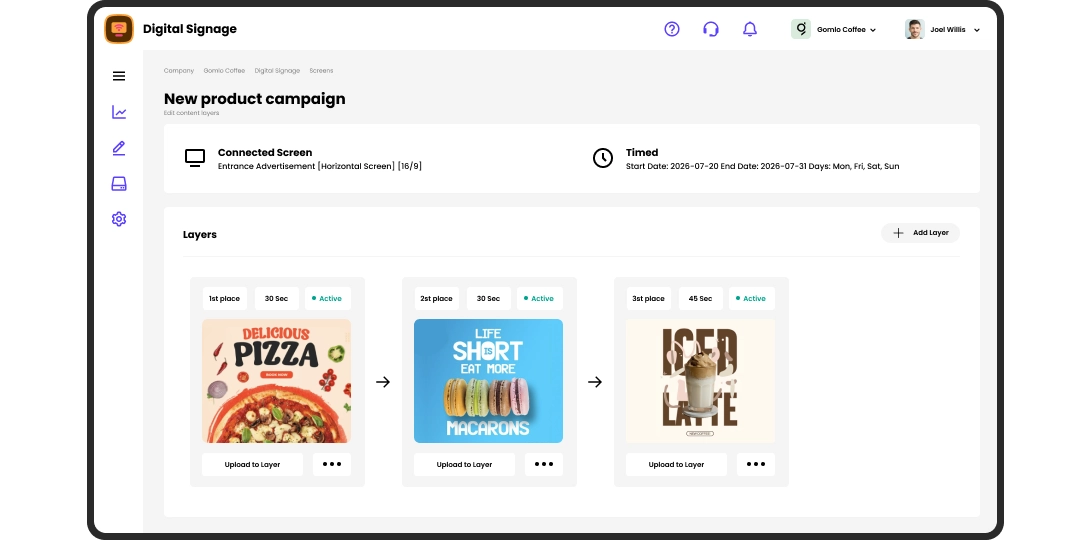
Task: Select the pencil edit icon in the sidebar
Action: 119,148
